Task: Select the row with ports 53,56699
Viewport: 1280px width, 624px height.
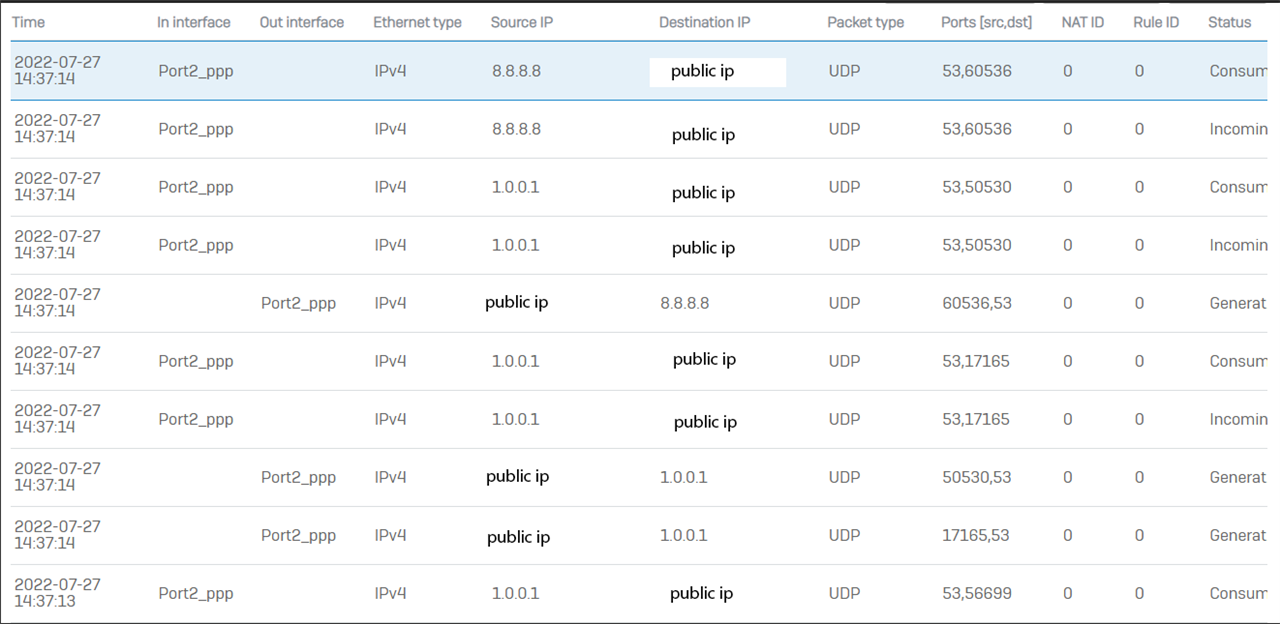Action: click(x=640, y=593)
